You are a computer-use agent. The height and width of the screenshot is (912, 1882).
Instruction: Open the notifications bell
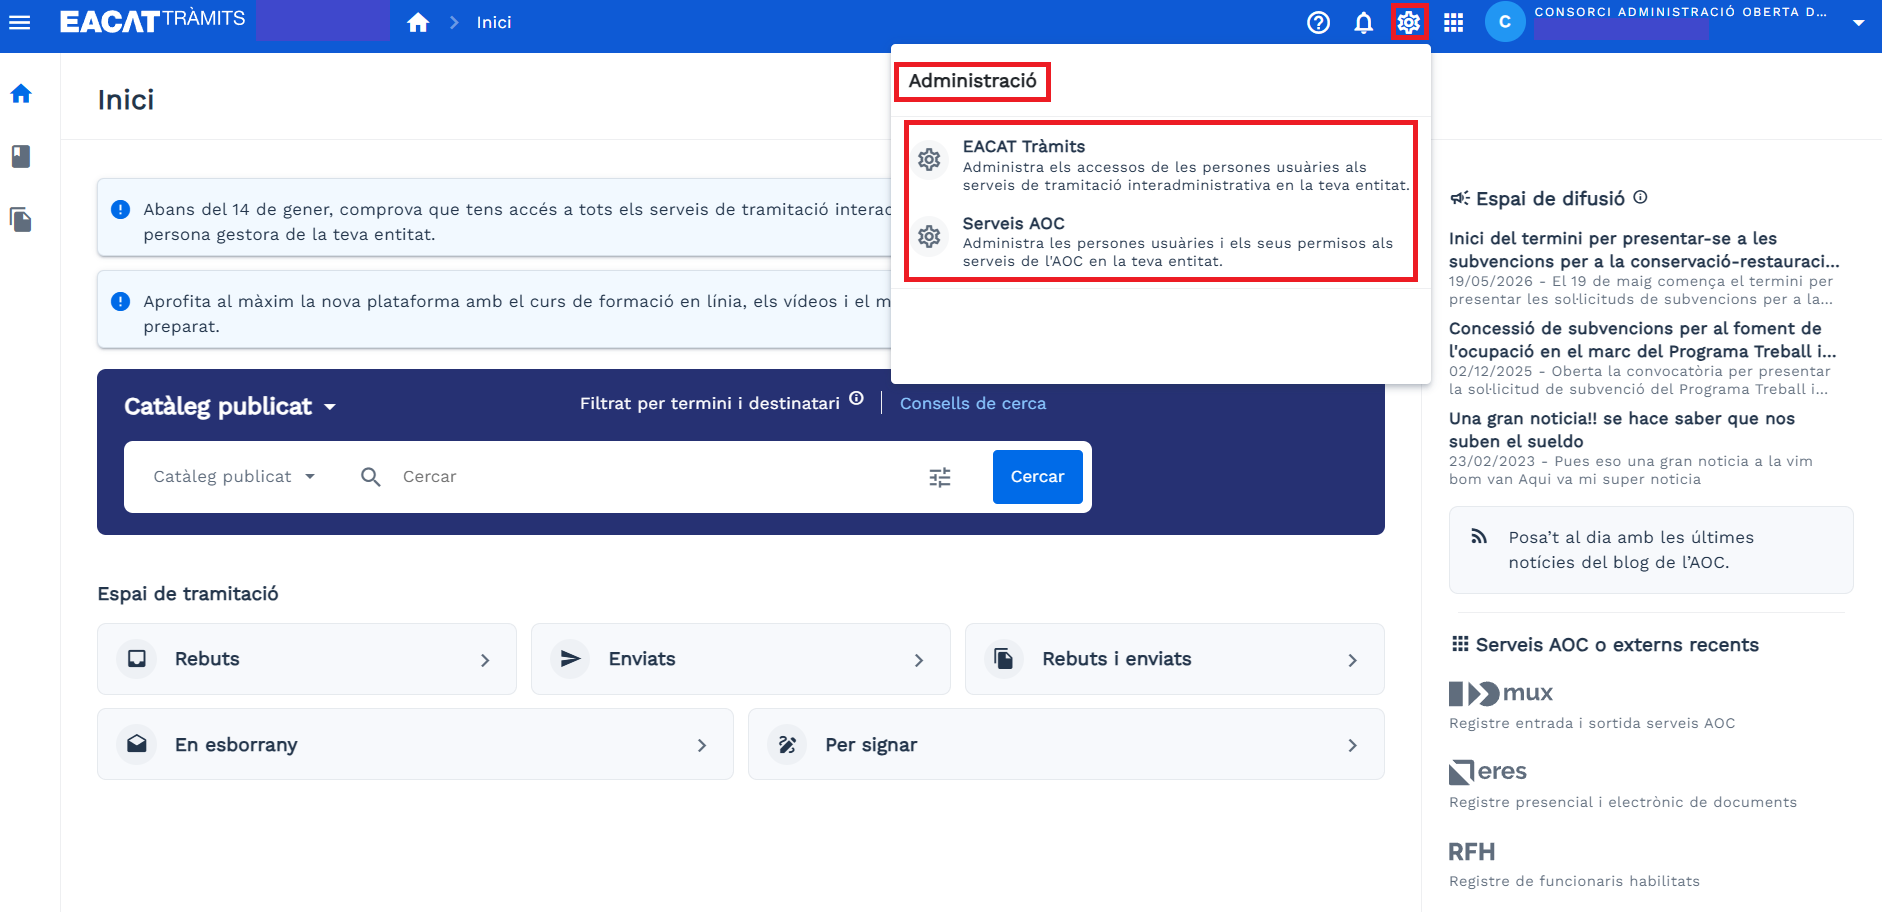[x=1363, y=22]
